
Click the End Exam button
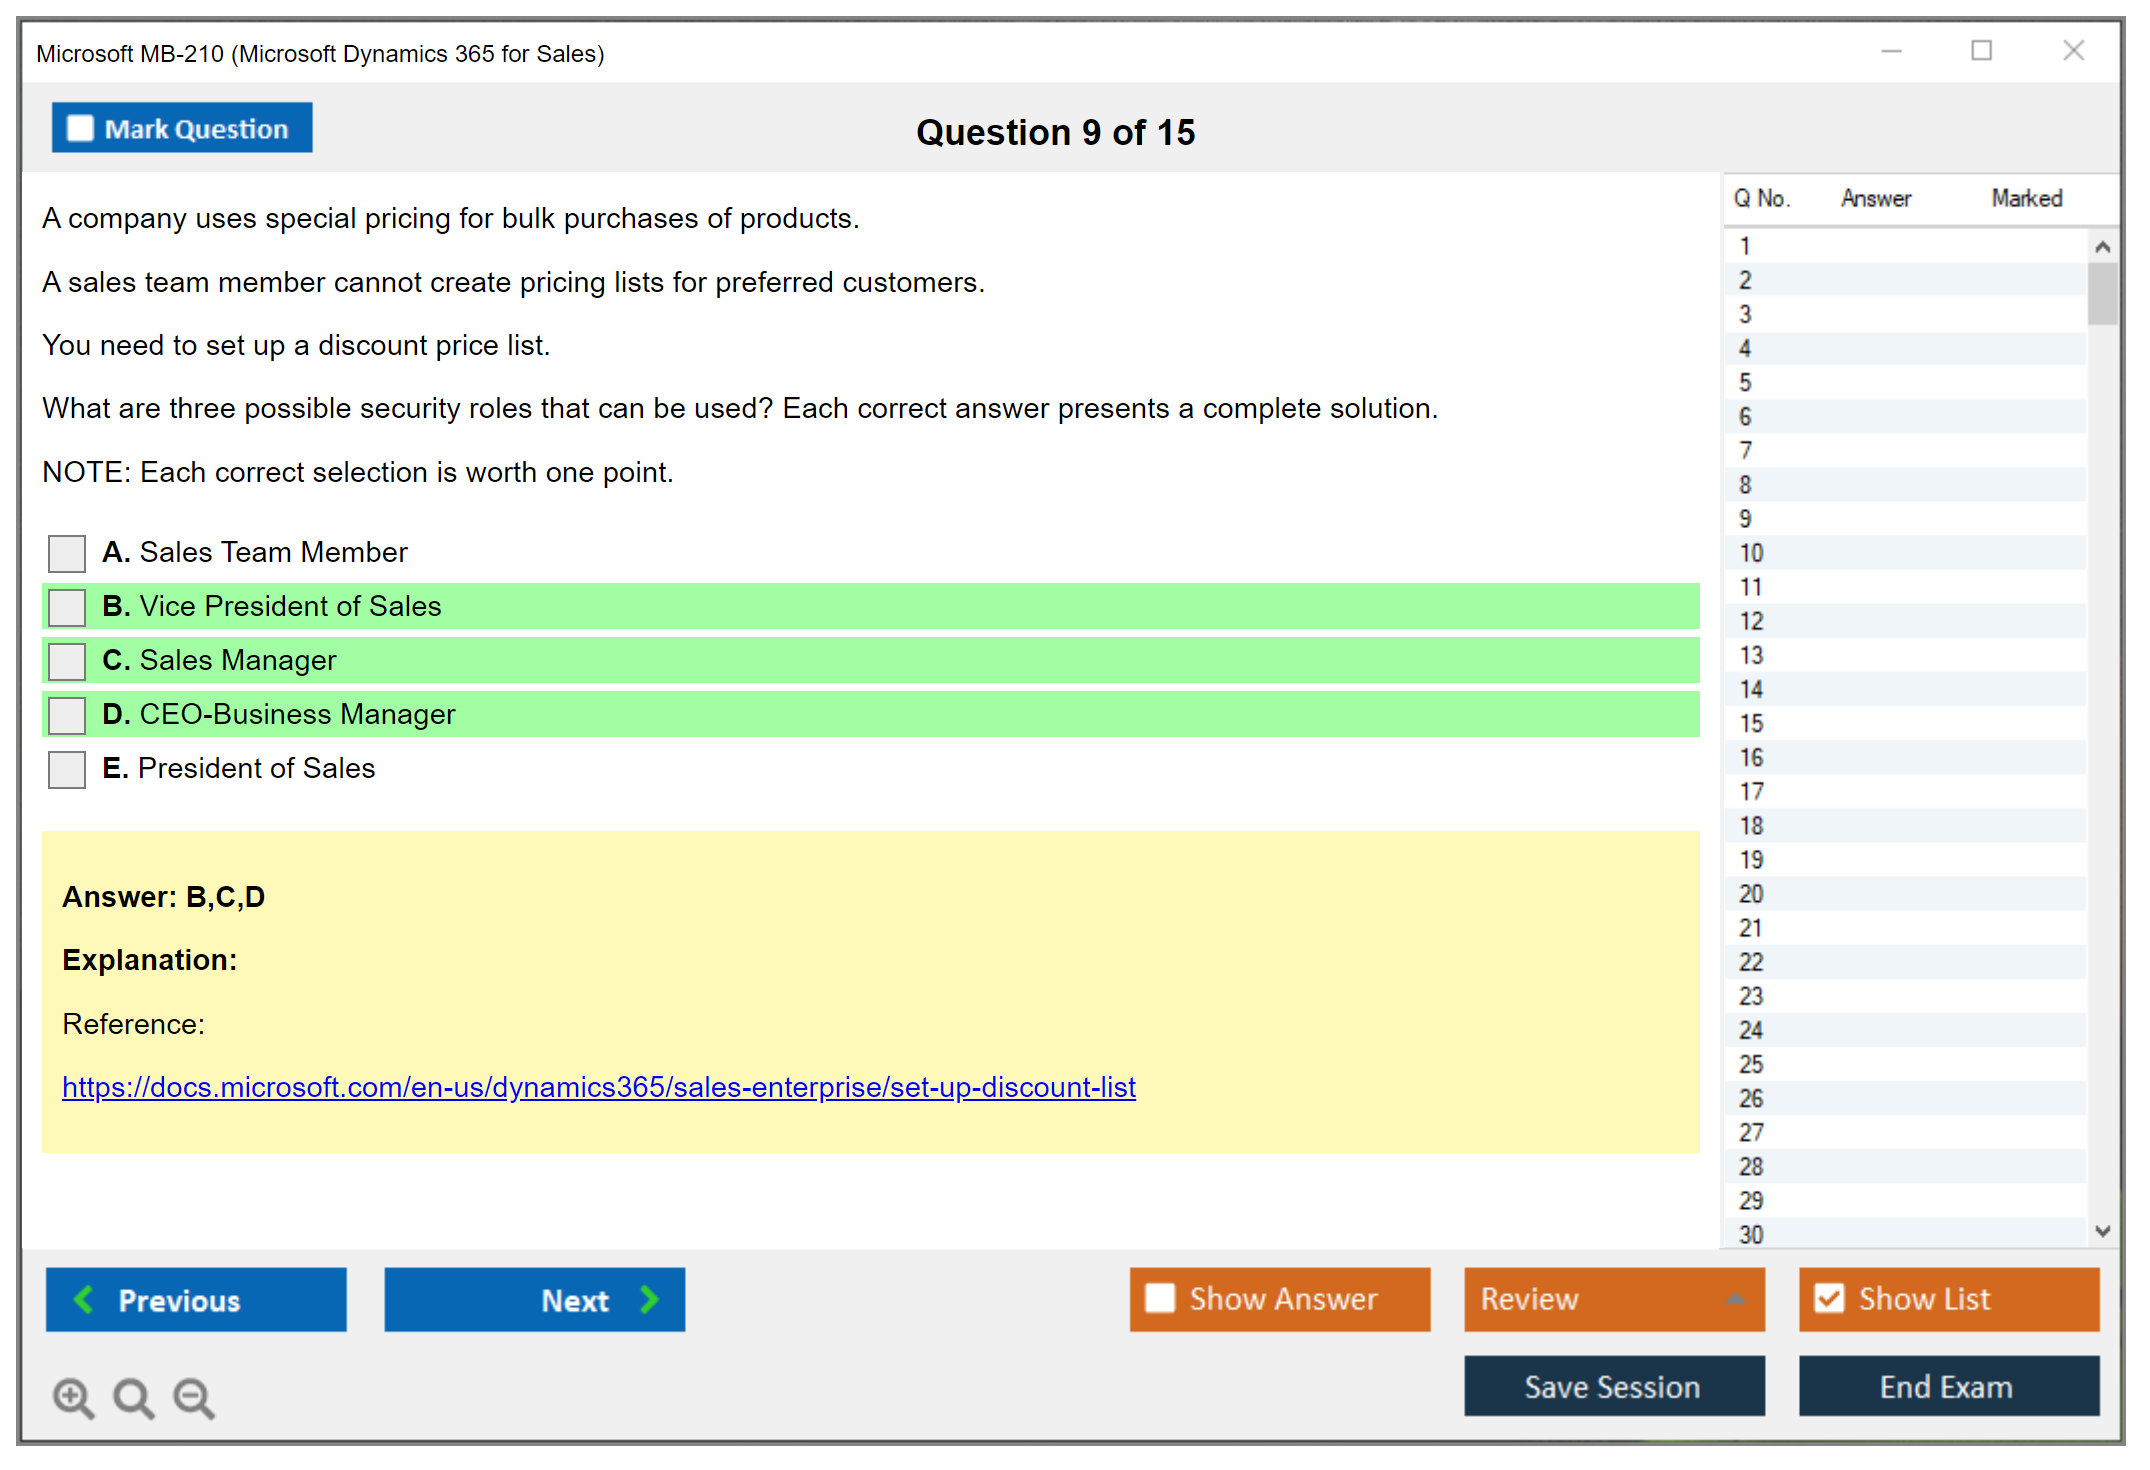(x=1947, y=1386)
